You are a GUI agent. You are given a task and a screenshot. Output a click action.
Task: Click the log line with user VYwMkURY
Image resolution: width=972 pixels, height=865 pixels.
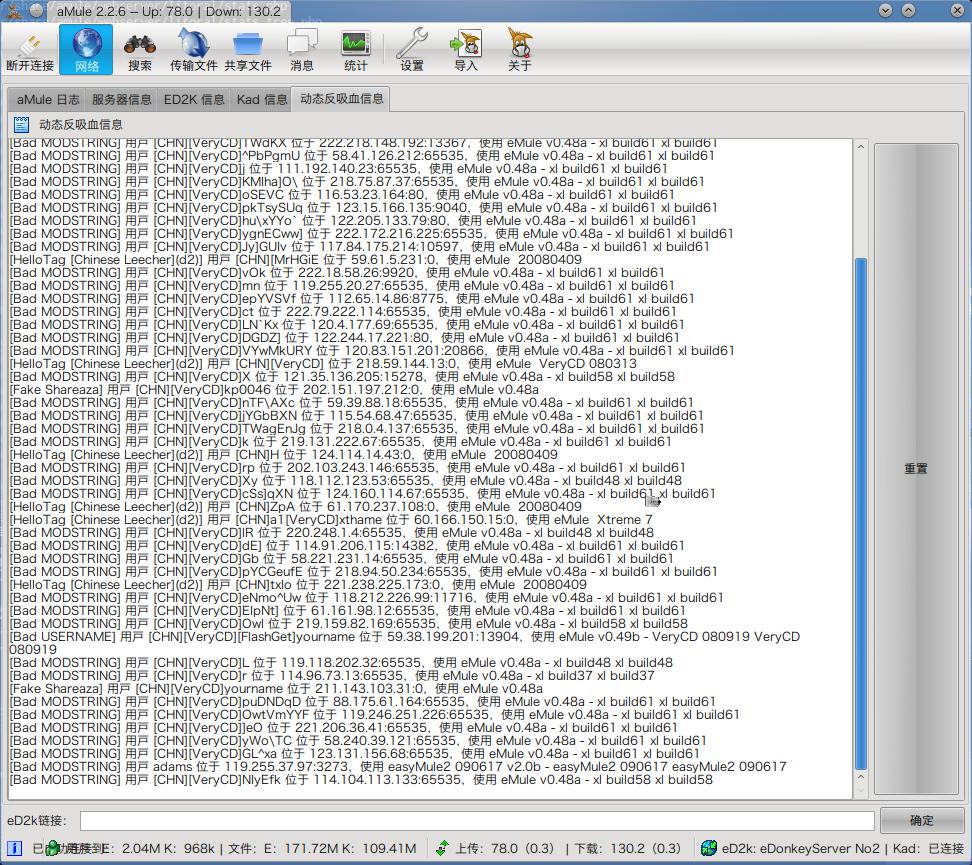pyautogui.click(x=372, y=350)
